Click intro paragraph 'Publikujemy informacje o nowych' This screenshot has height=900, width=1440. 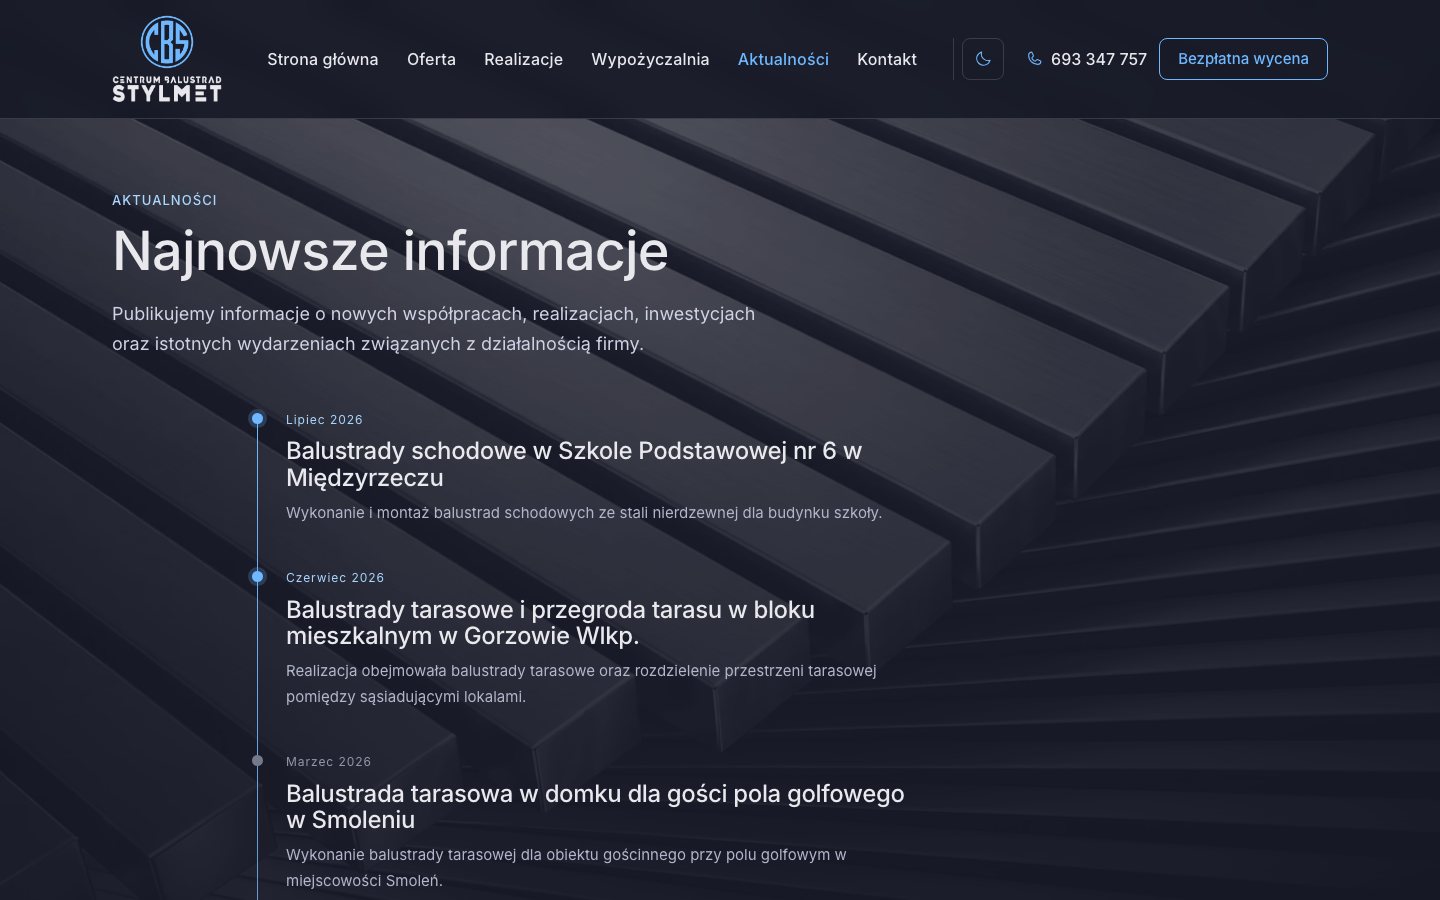[x=433, y=329]
